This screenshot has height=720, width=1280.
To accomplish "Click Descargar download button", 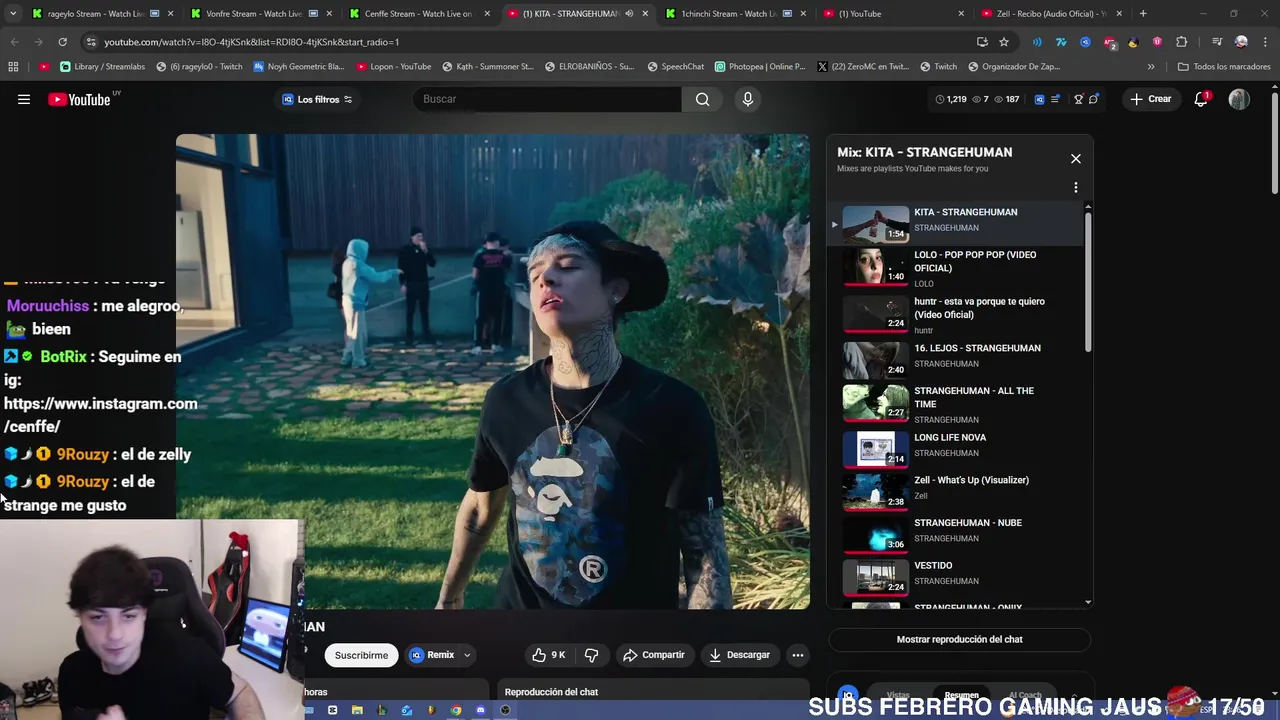I will point(739,655).
